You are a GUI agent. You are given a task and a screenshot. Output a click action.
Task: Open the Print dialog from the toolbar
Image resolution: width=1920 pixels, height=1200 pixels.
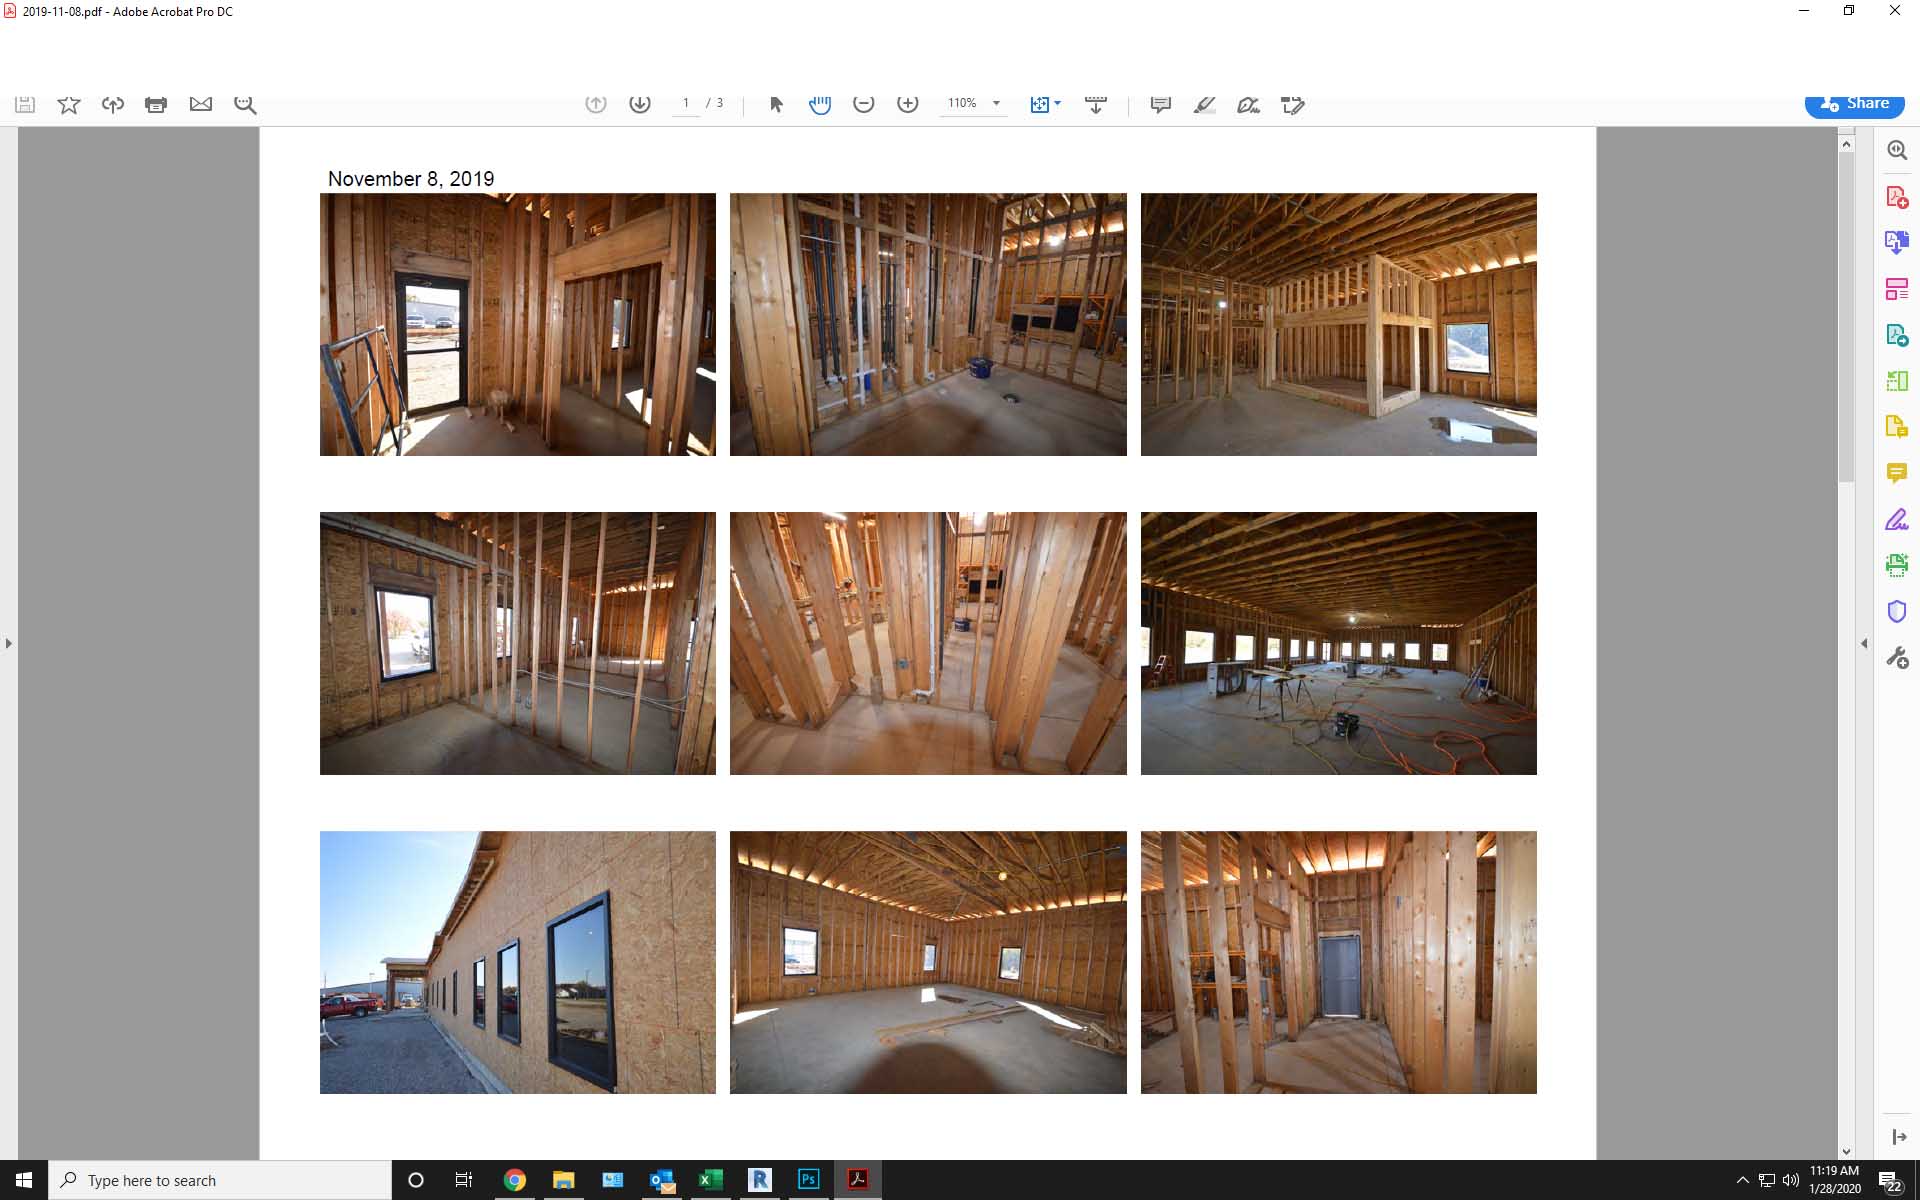click(156, 103)
